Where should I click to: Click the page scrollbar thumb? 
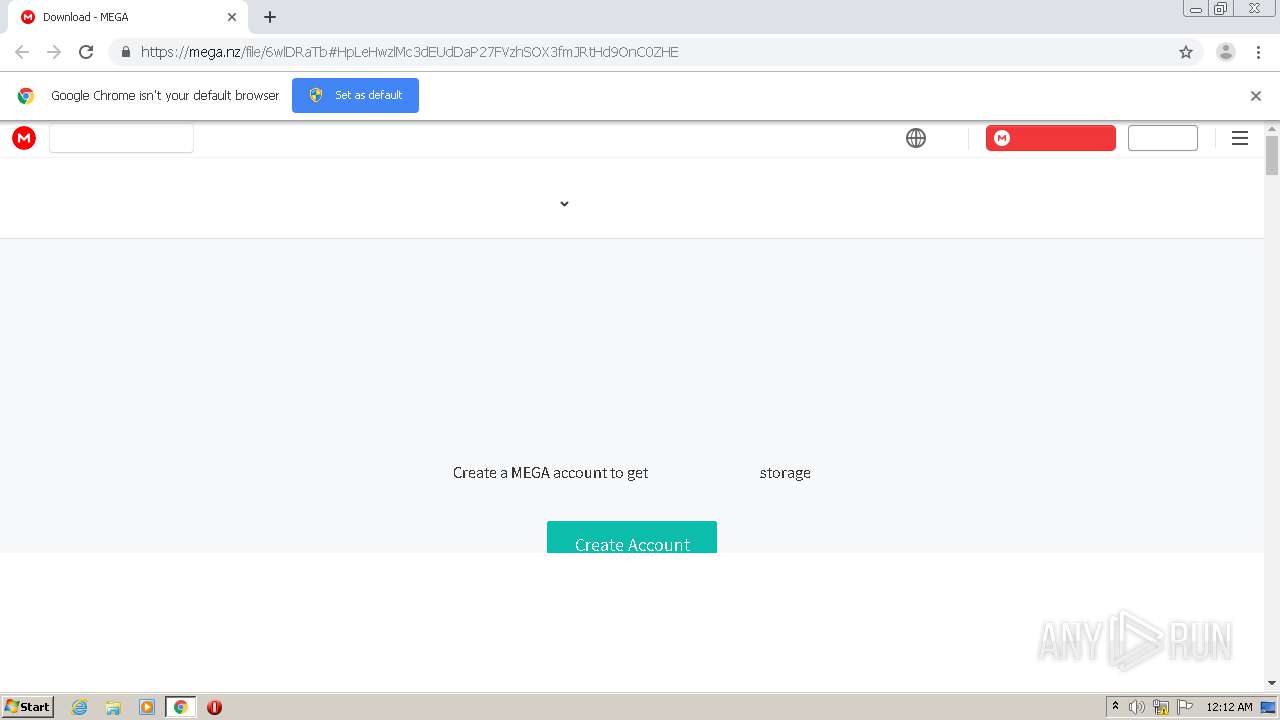click(1272, 155)
